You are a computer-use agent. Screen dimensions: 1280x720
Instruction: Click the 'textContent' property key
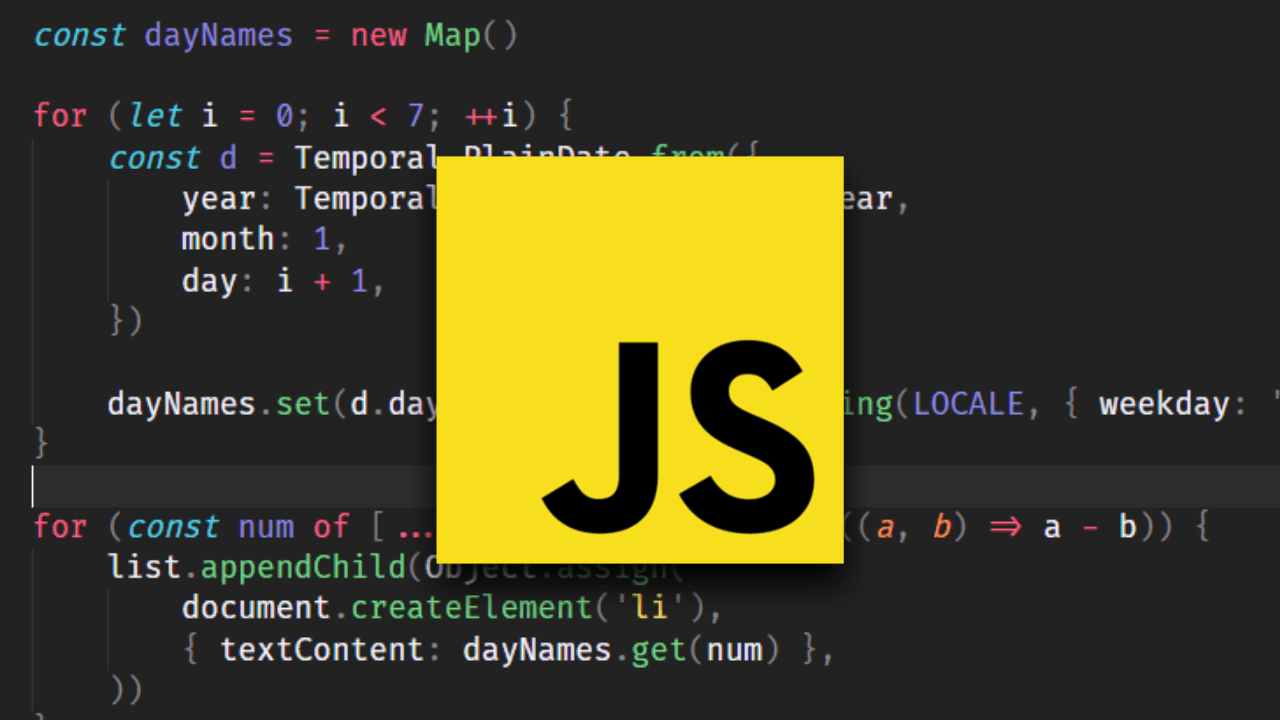click(x=322, y=650)
